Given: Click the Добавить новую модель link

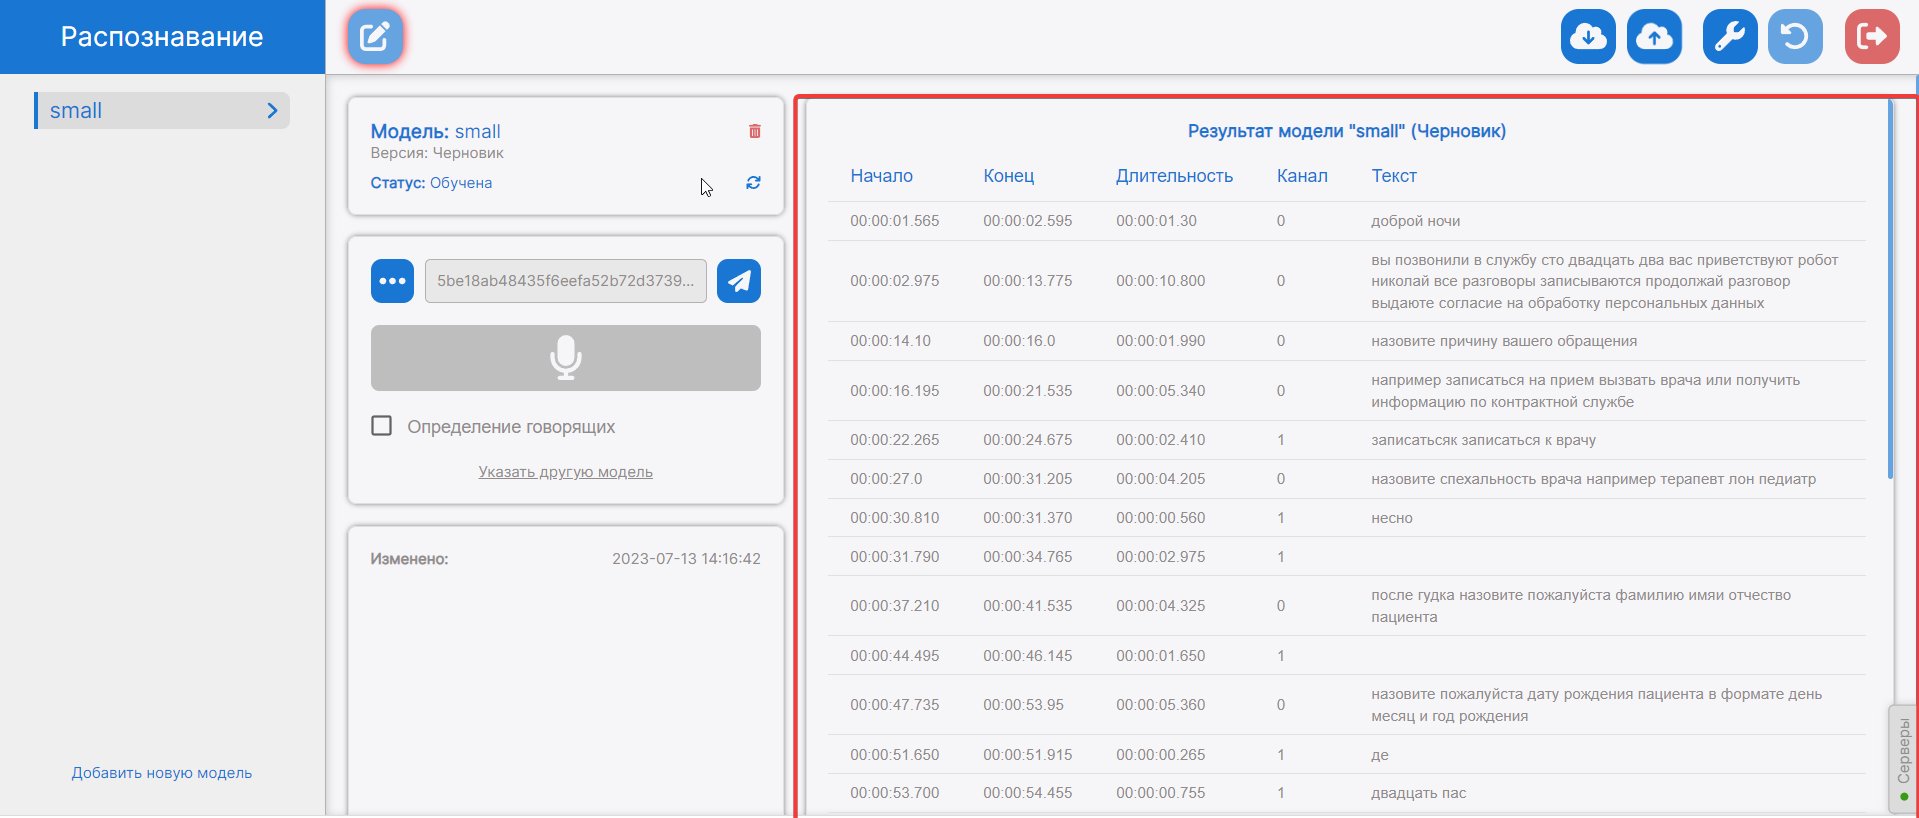Looking at the screenshot, I should click(x=162, y=773).
